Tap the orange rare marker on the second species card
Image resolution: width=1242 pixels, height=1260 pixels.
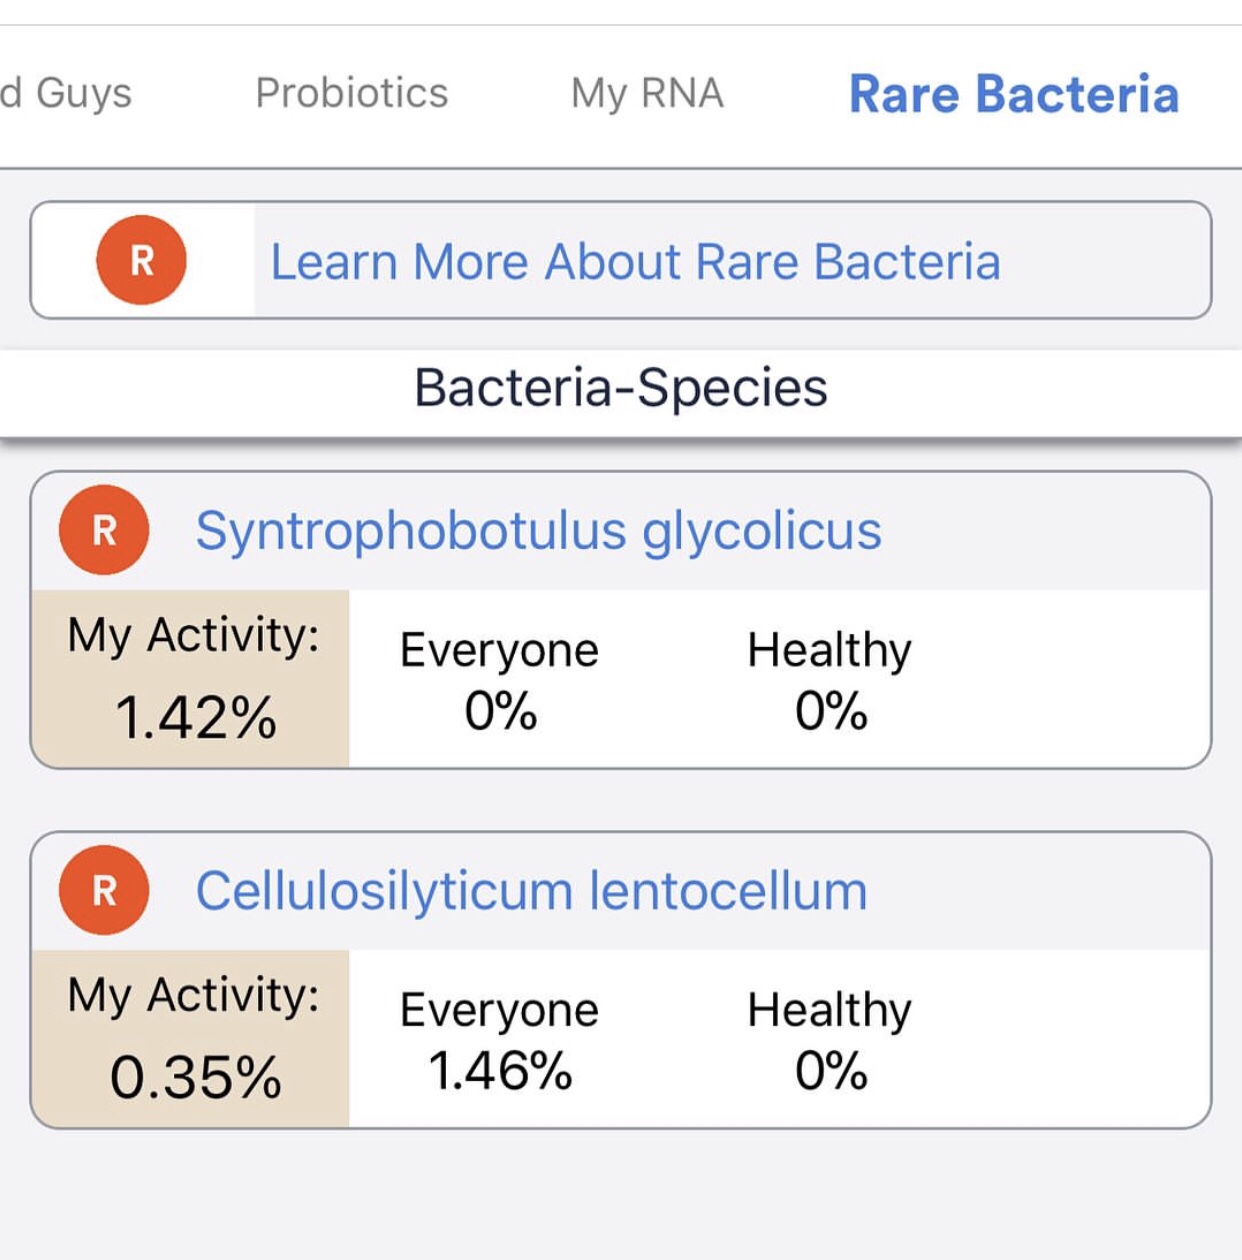[x=103, y=890]
